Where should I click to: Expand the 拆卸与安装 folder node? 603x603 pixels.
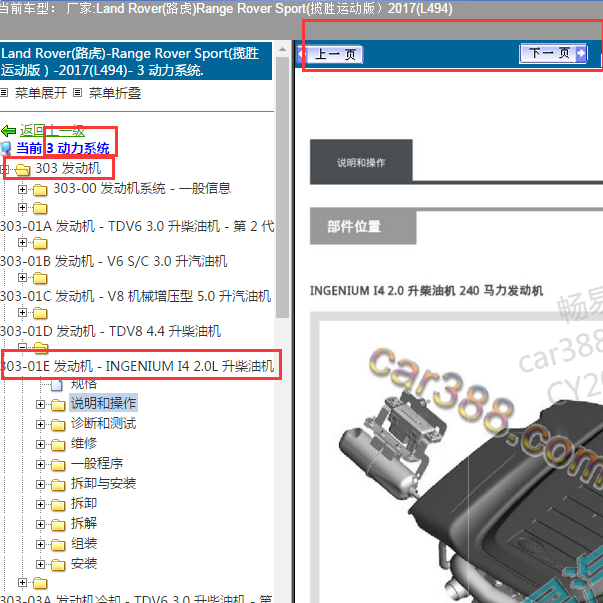pos(40,484)
